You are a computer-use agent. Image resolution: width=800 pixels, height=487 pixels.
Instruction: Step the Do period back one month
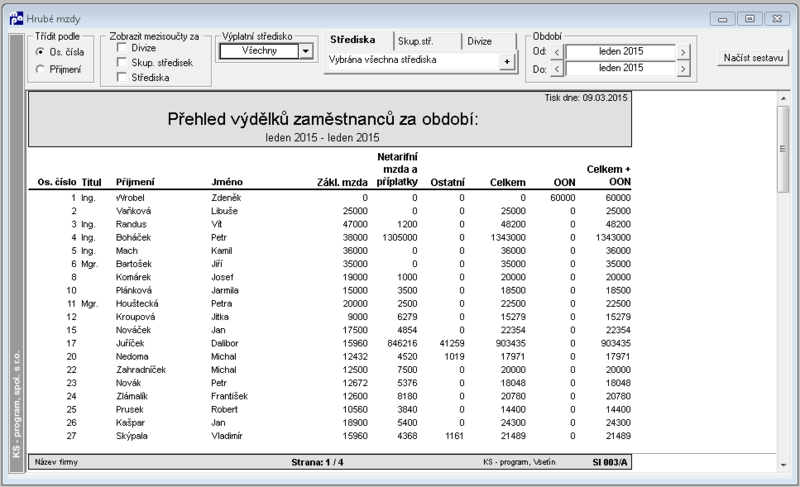click(557, 69)
